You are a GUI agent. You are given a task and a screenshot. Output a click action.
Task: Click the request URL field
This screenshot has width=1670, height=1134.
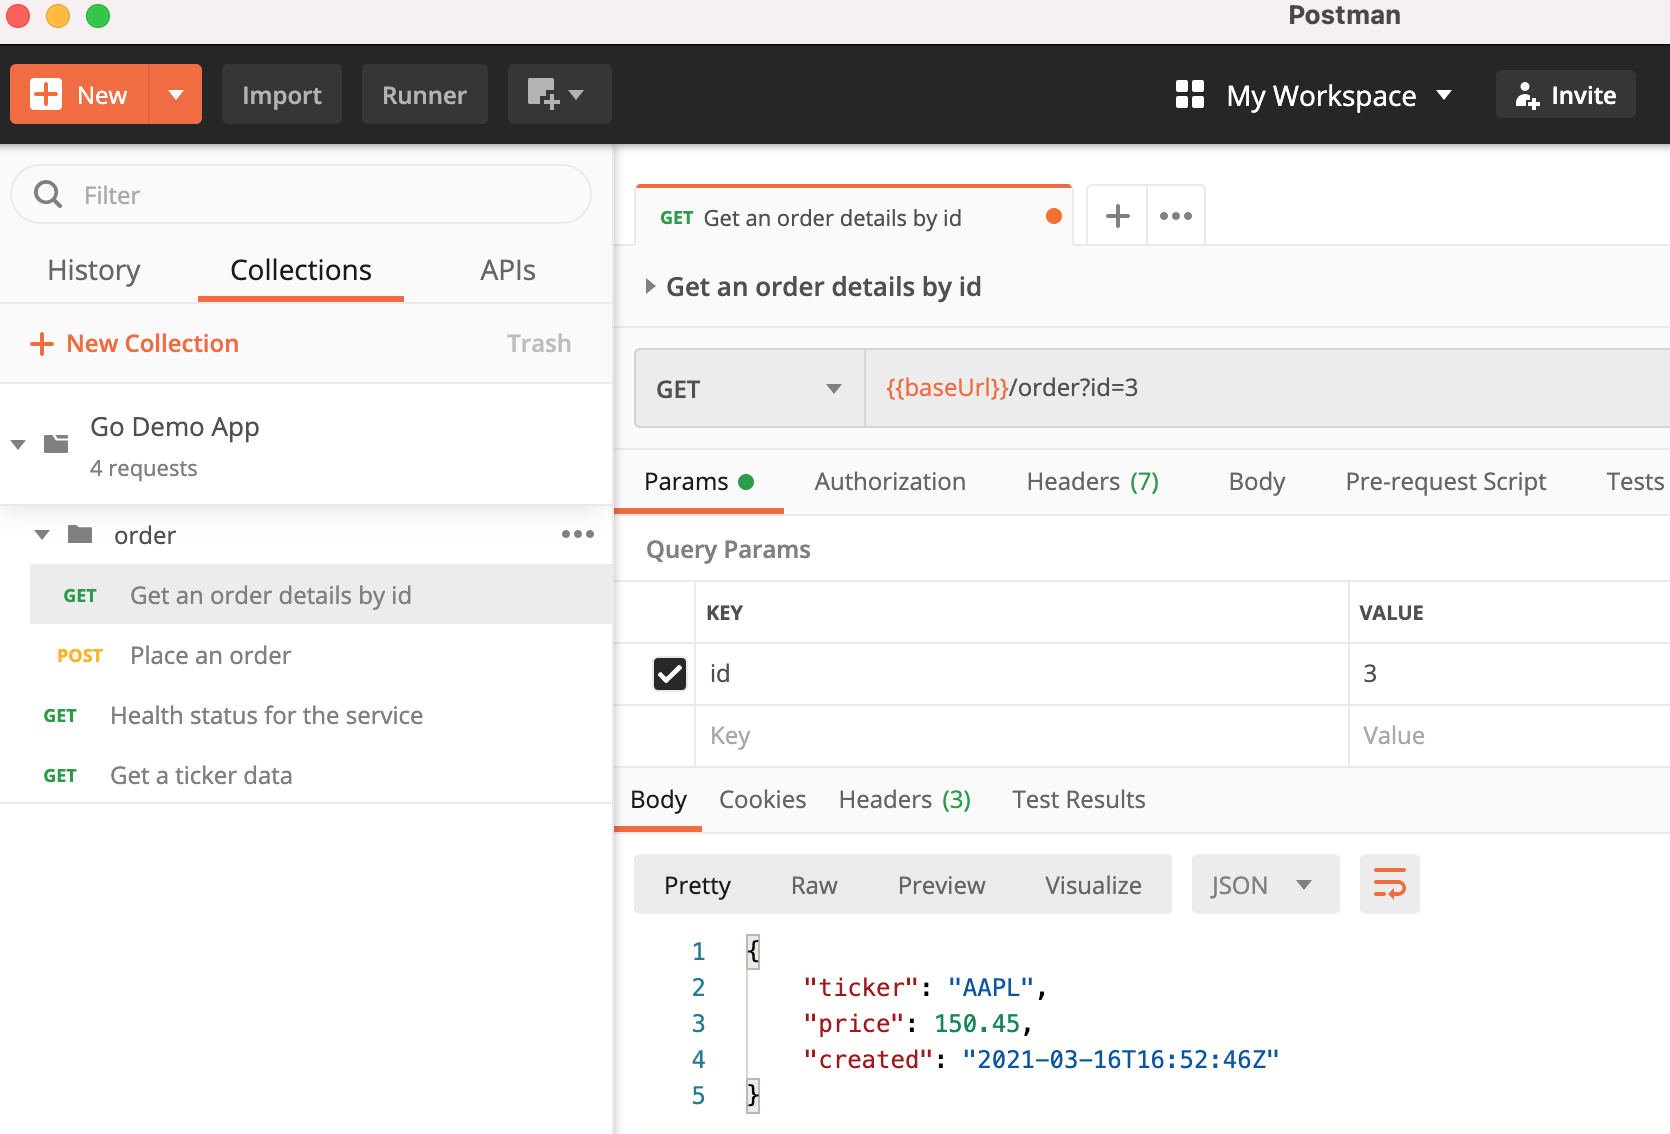coord(1267,388)
